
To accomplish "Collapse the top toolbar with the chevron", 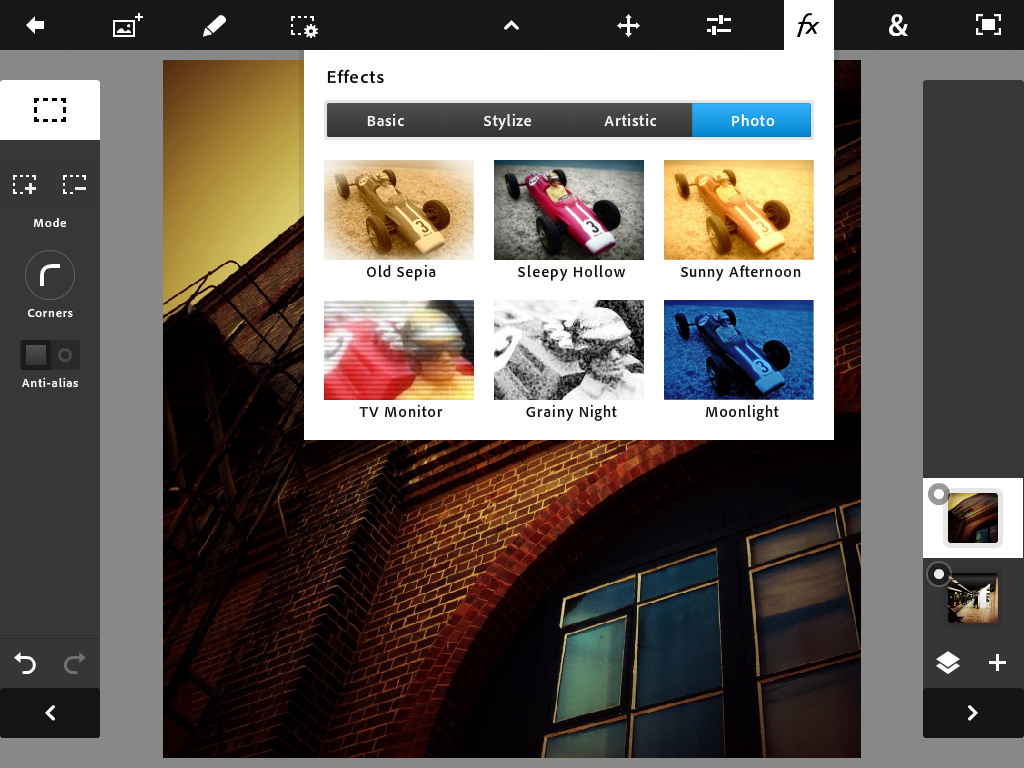I will tap(511, 26).
